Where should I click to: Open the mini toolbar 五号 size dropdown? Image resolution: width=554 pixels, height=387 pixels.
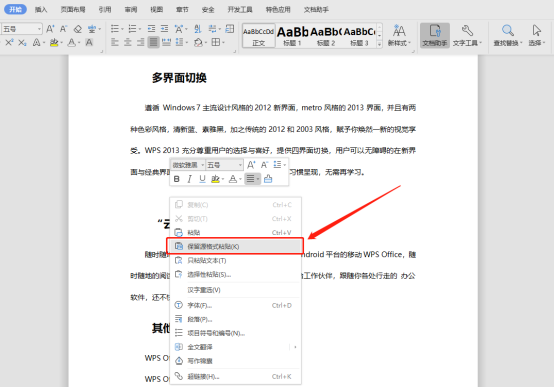240,165
